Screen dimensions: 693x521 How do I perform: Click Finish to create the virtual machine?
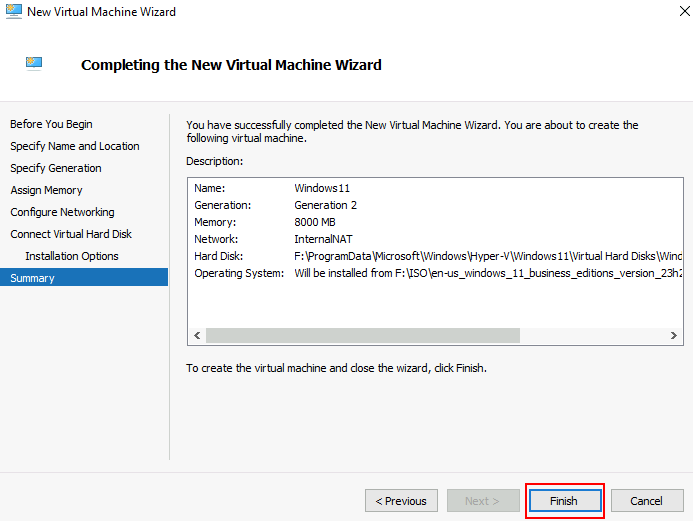(565, 501)
